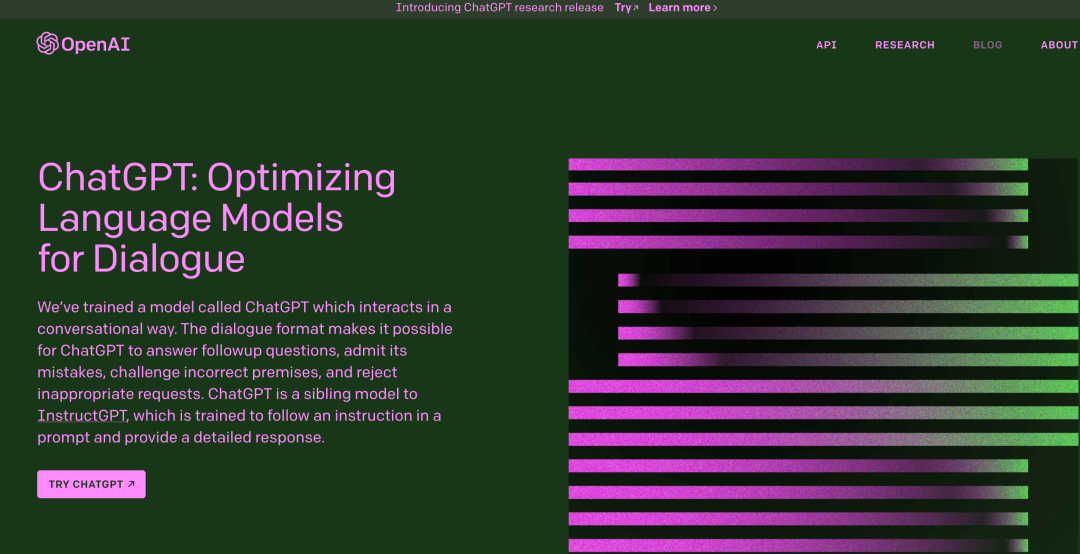Click the Try ChatGPT button
The width and height of the screenshot is (1080, 554).
point(91,484)
